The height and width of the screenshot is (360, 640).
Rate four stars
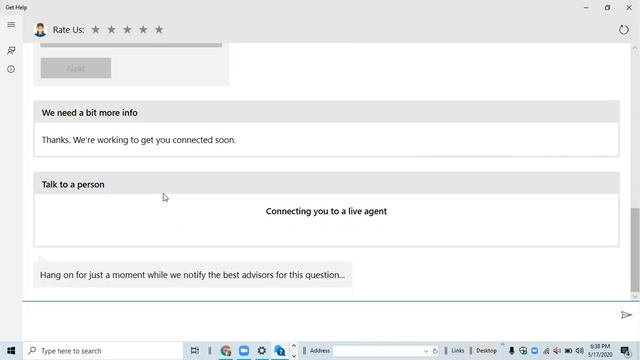pyautogui.click(x=143, y=29)
